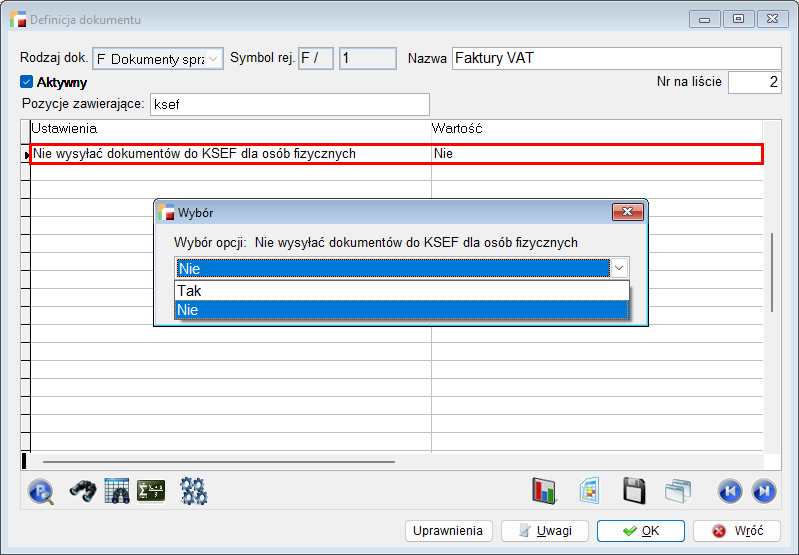Open the bar chart icon
Image resolution: width=799 pixels, height=555 pixels.
pos(544,491)
